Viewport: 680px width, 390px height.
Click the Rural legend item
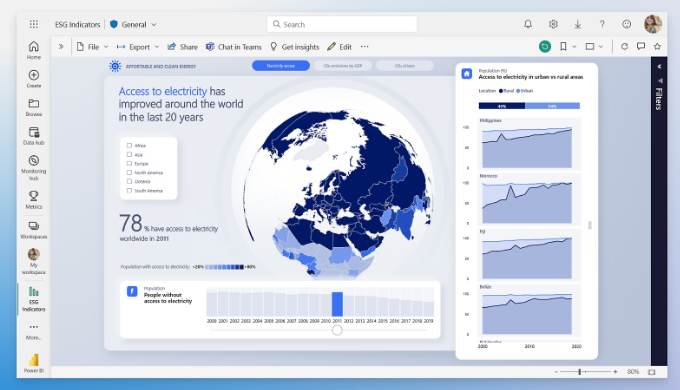pyautogui.click(x=506, y=91)
